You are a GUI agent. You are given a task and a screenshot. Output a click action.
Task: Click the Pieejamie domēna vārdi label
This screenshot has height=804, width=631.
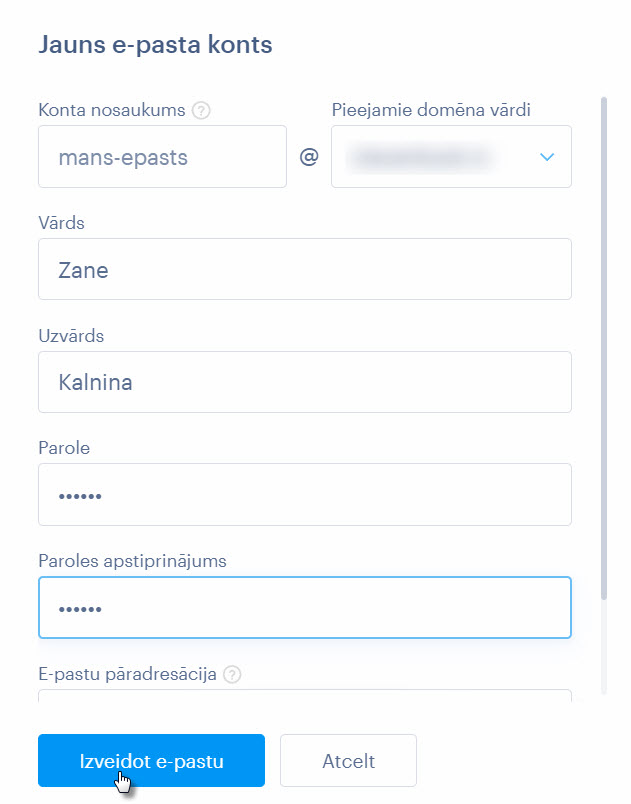pyautogui.click(x=431, y=110)
